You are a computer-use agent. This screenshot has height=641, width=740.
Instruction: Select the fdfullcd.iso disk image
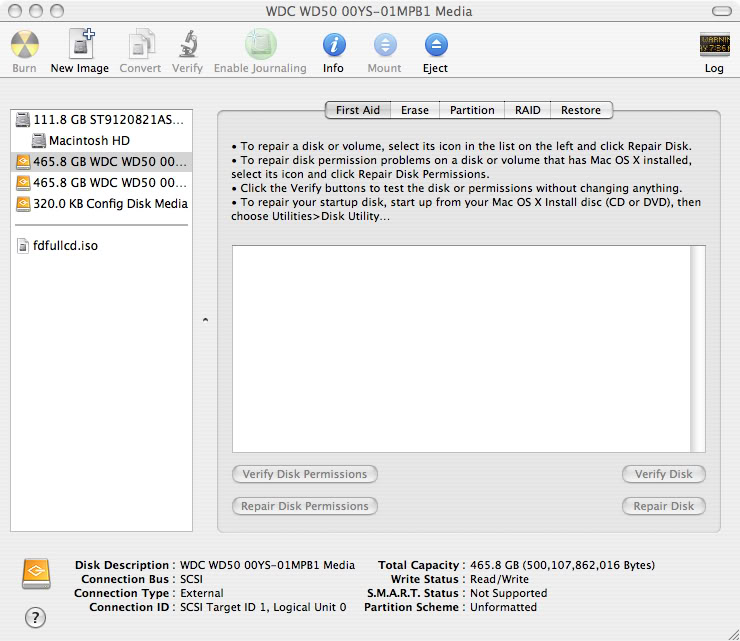(101, 245)
